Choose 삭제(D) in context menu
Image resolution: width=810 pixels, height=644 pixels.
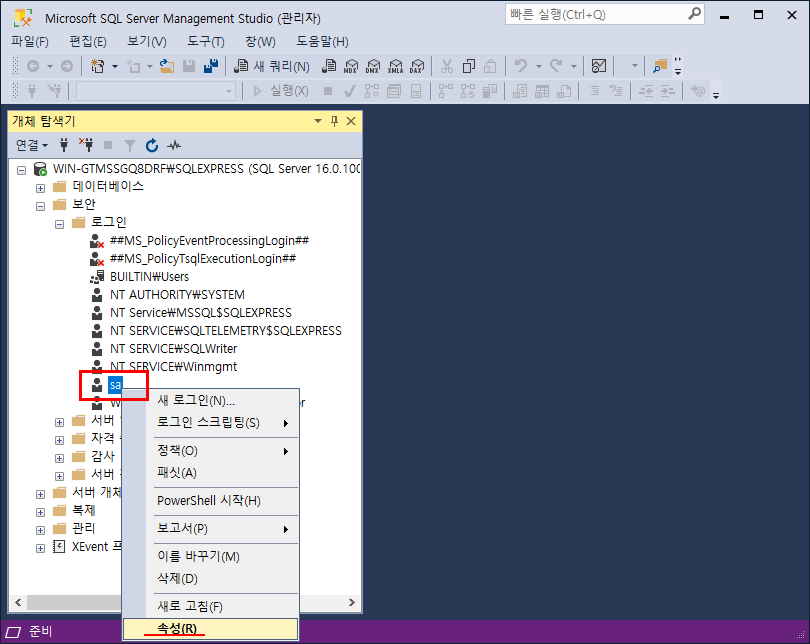point(210,579)
